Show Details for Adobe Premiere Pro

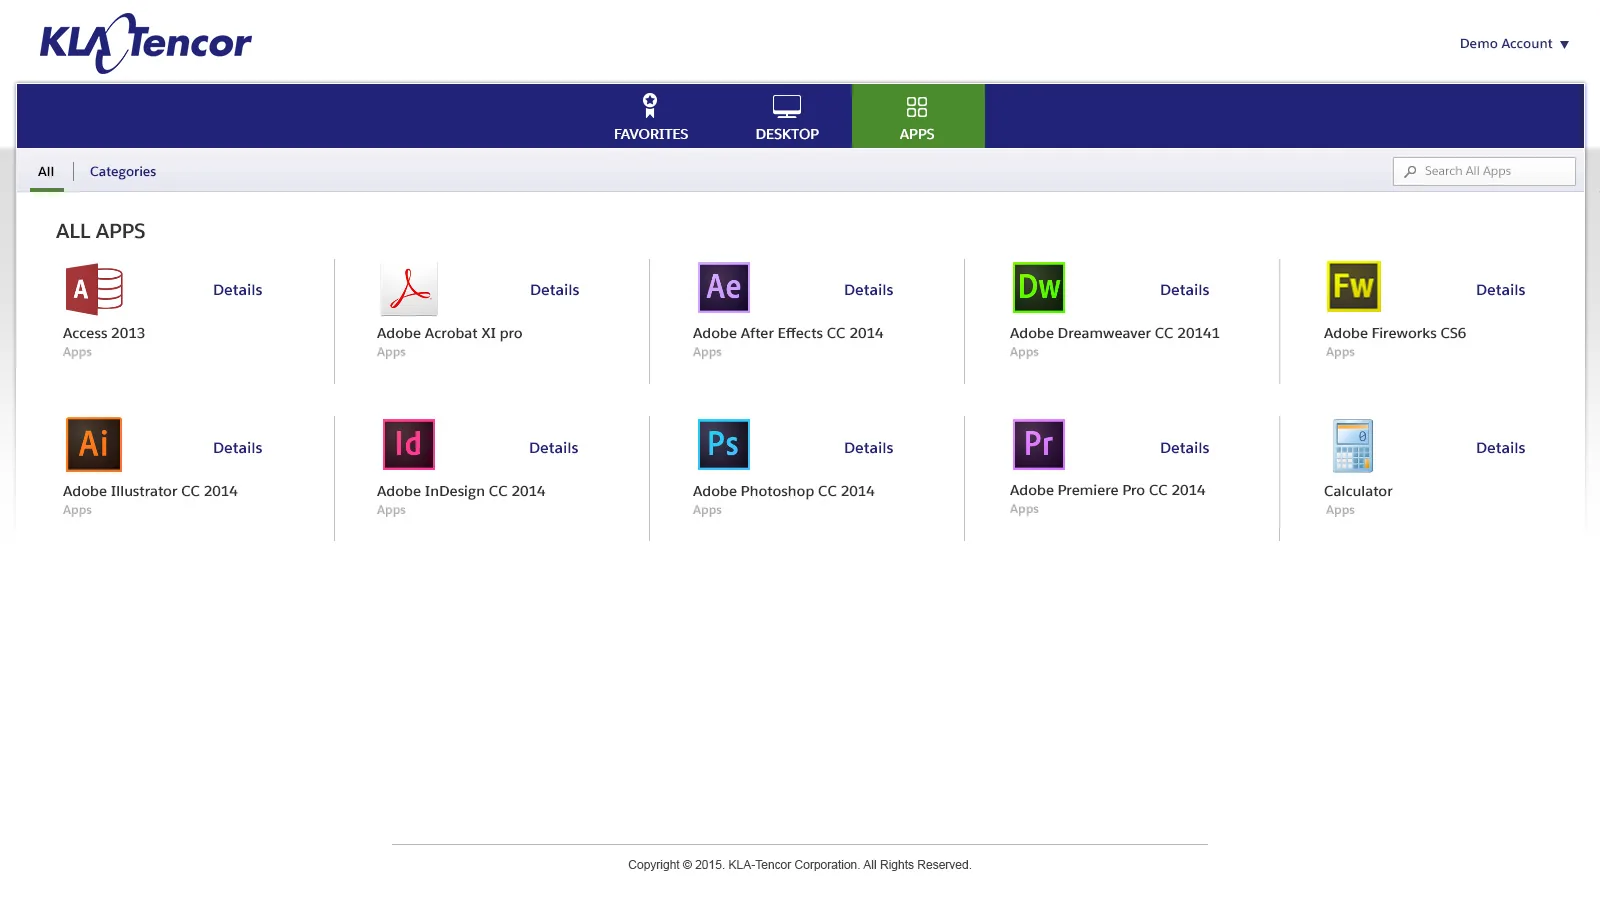(1185, 448)
